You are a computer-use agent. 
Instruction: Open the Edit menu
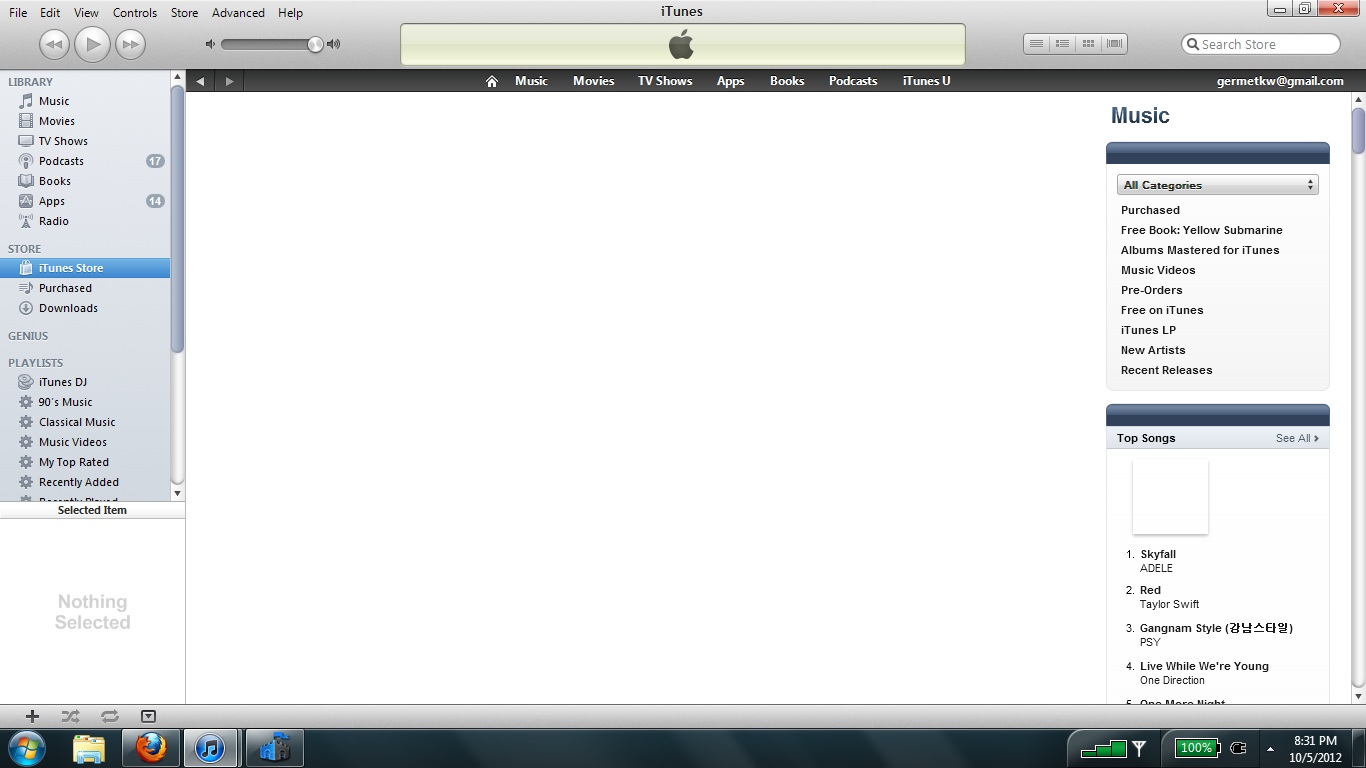pos(50,13)
